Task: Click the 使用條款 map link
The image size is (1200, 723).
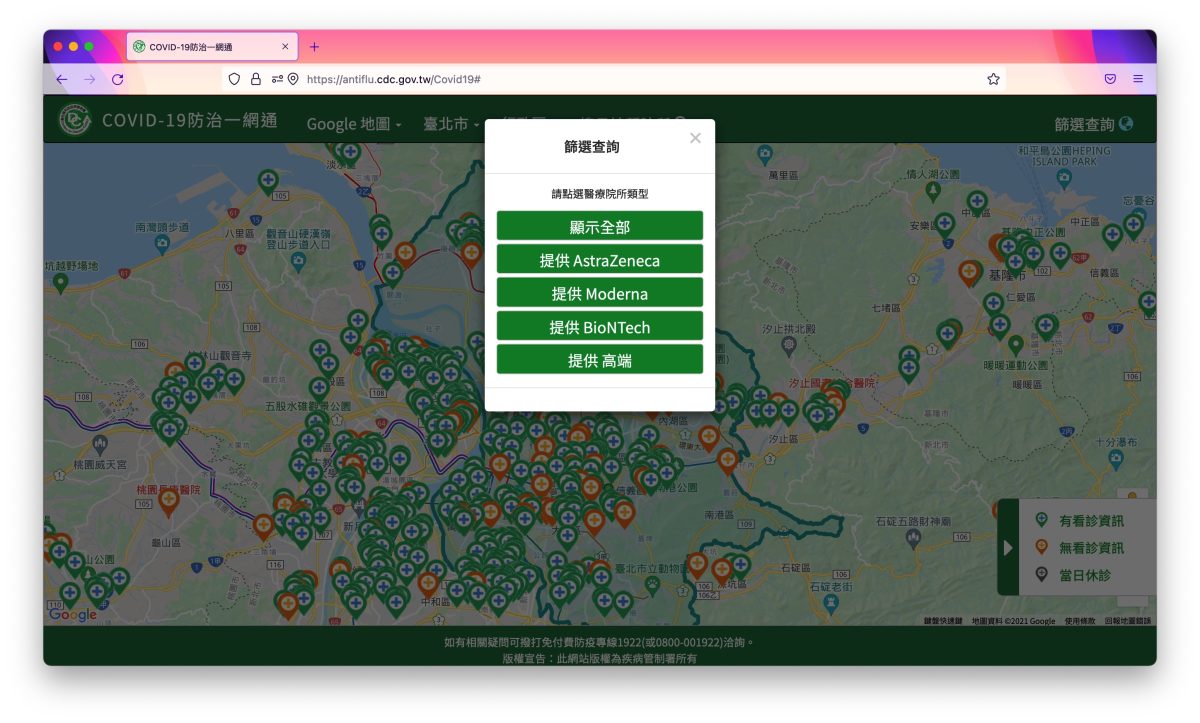Action: (1080, 621)
